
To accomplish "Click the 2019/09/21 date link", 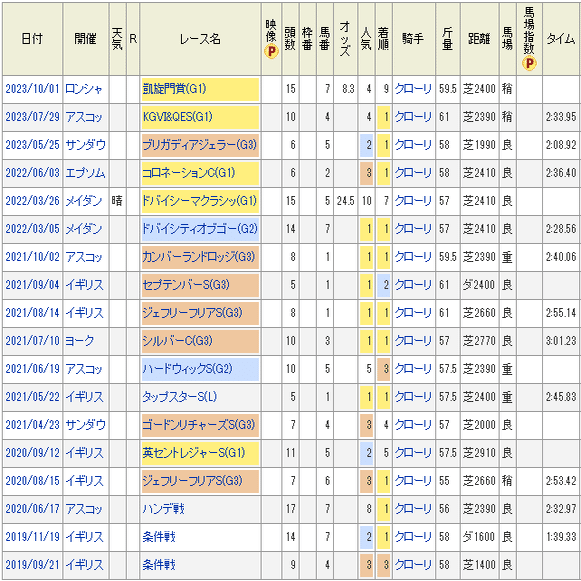I will coord(32,565).
